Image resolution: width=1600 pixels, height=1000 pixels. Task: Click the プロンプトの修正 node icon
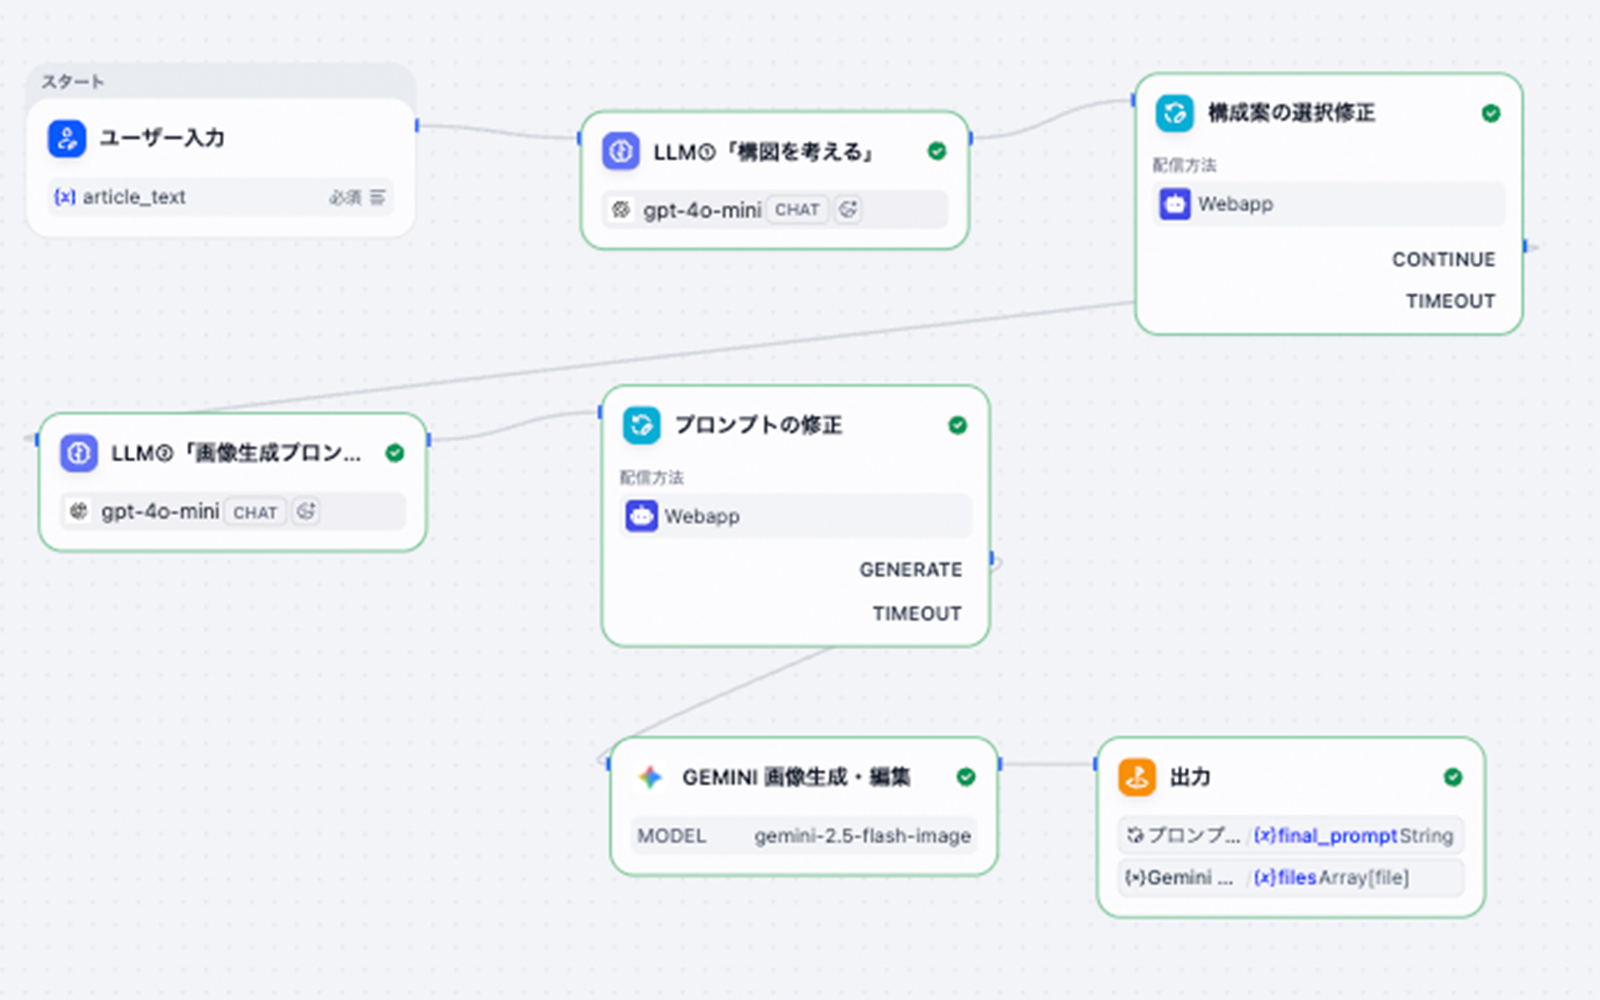pos(642,425)
